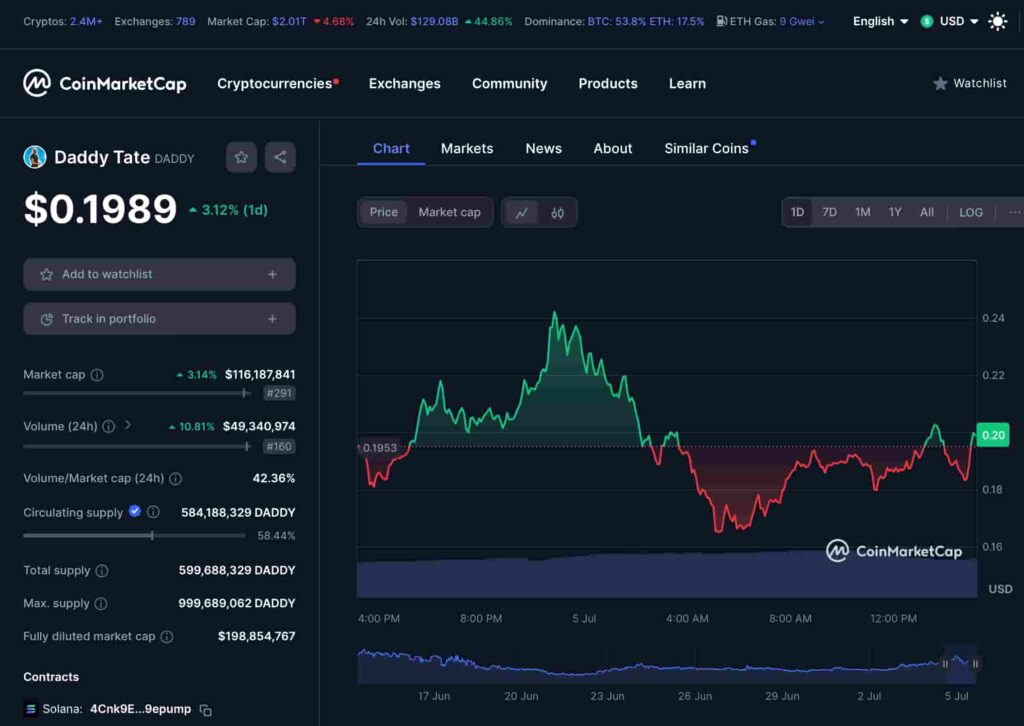Viewport: 1024px width, 726px height.
Task: Open the Products menu
Action: [x=607, y=84]
